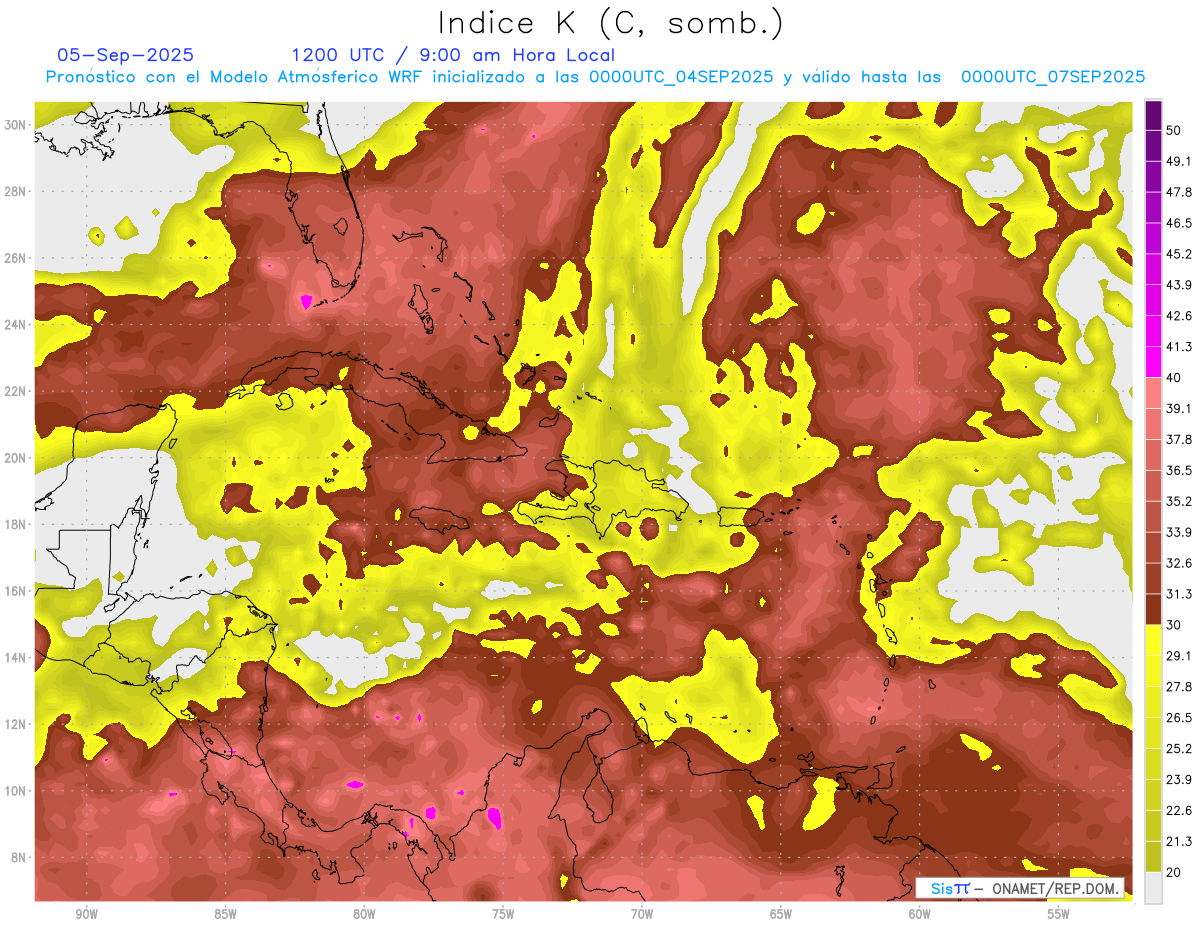Click the 05-Sep-2025 date label

point(125,55)
